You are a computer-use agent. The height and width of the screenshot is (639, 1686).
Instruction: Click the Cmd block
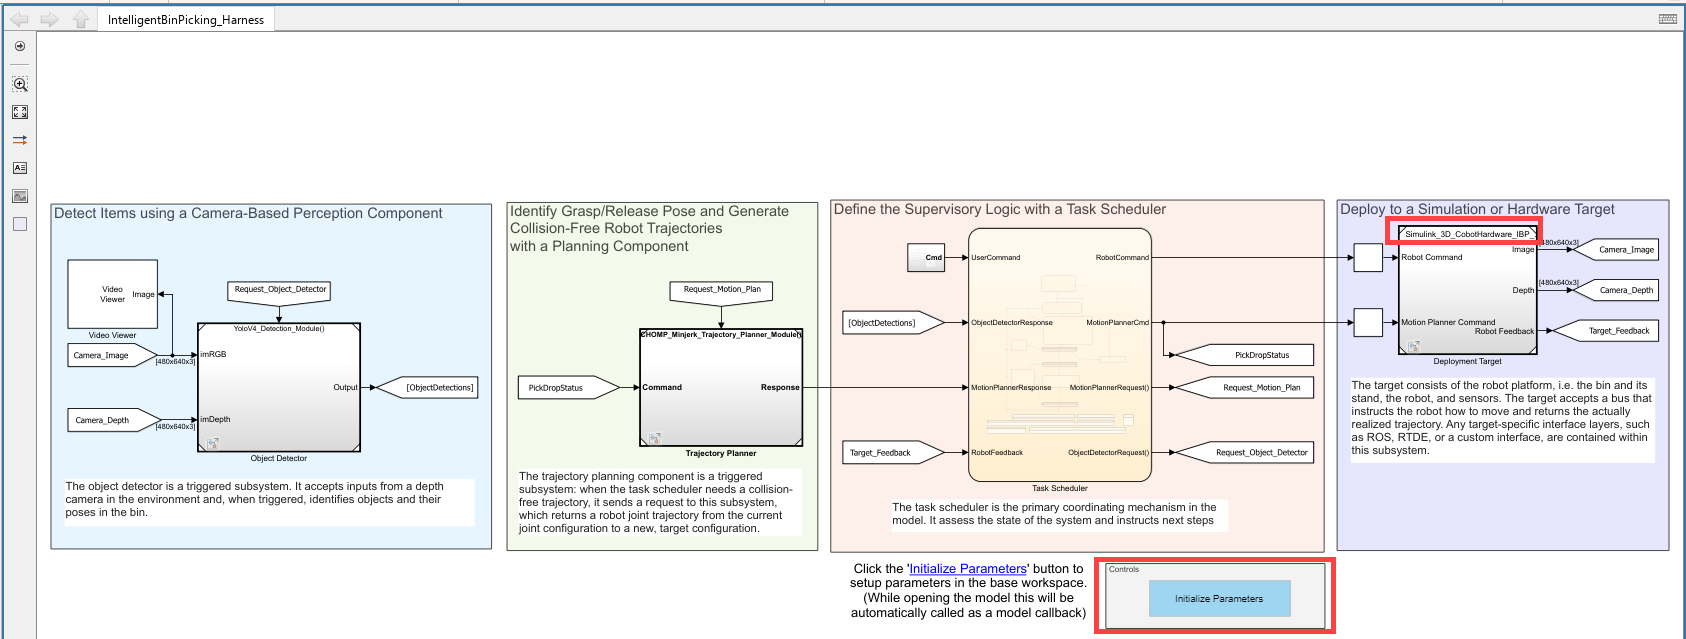coord(926,257)
